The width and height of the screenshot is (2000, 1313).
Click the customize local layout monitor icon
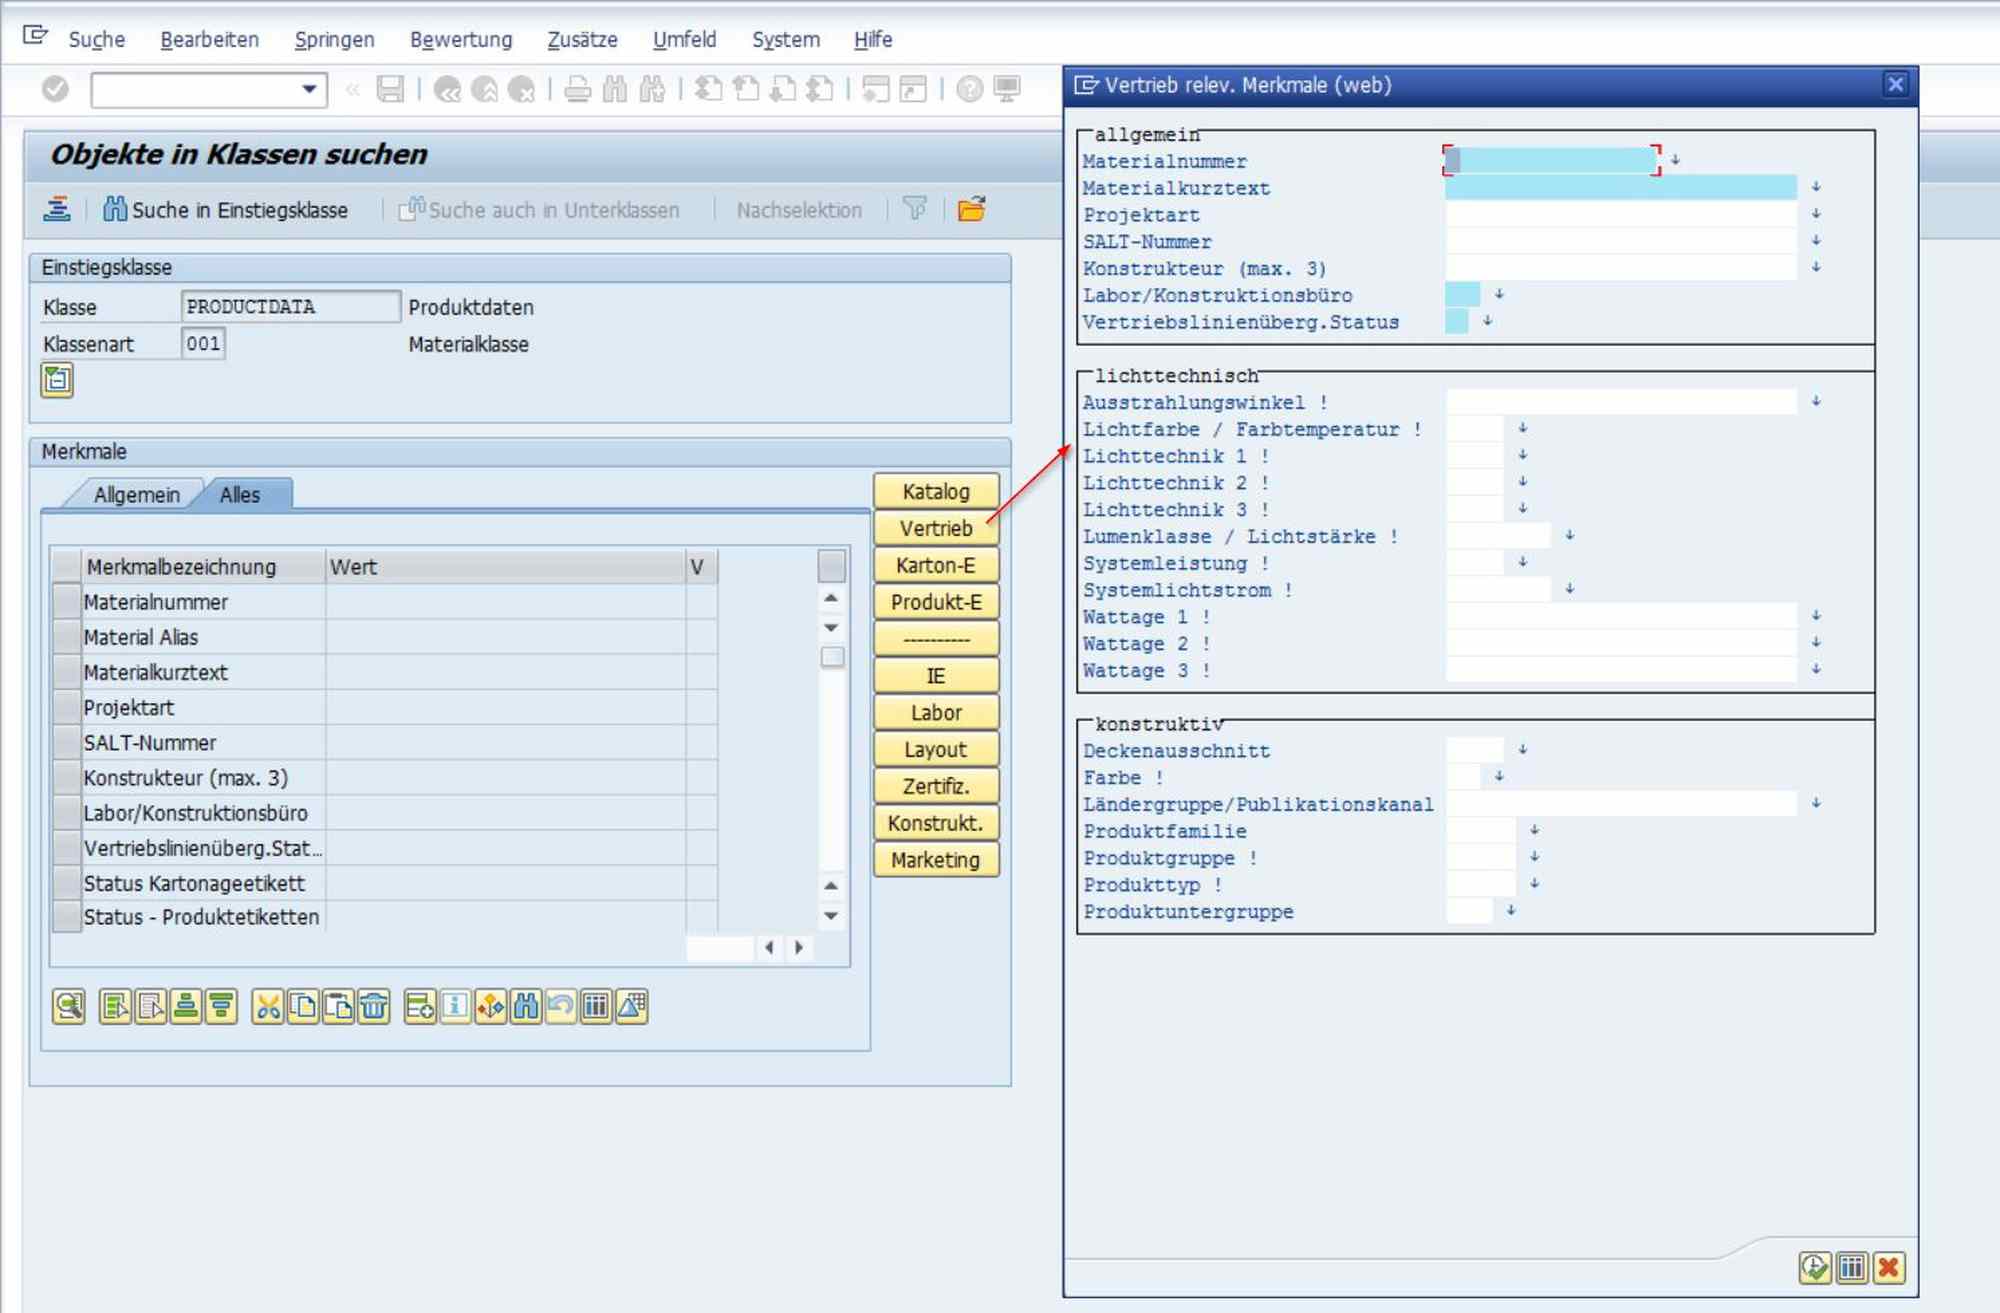1007,89
